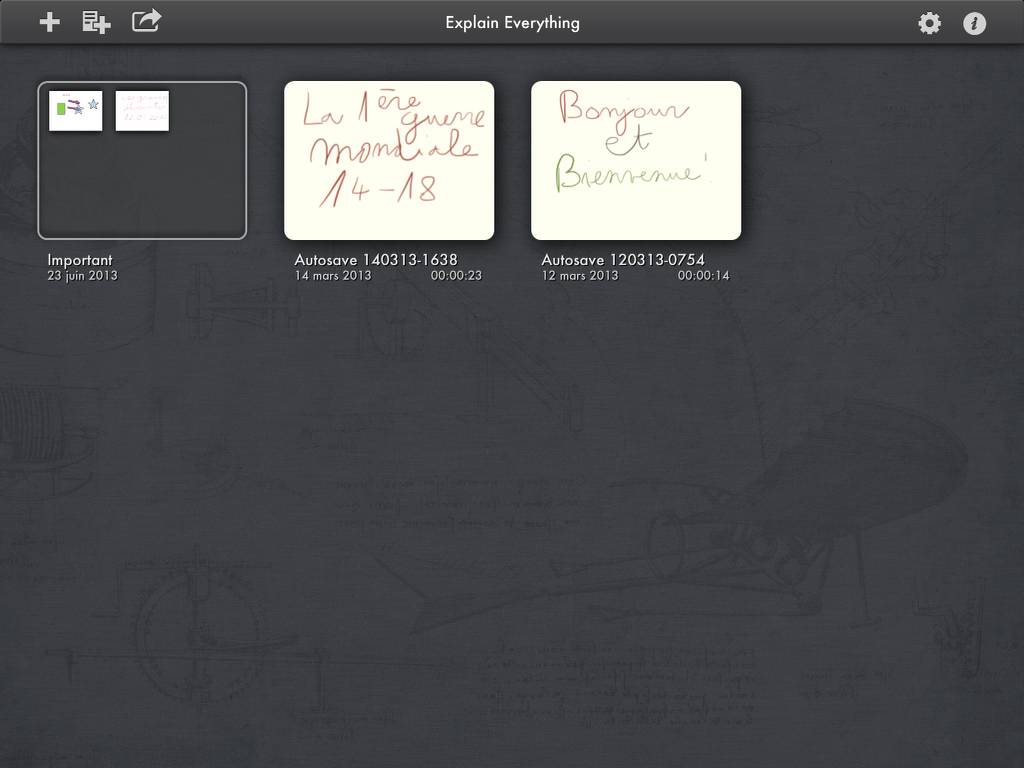Click the 23 juin 2013 date text
Screen dimensions: 1024x768
(x=82, y=275)
